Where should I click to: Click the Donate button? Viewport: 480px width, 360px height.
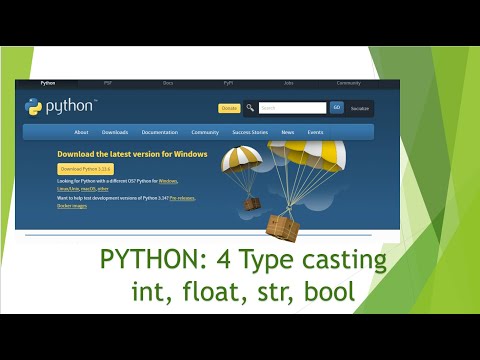[229, 108]
